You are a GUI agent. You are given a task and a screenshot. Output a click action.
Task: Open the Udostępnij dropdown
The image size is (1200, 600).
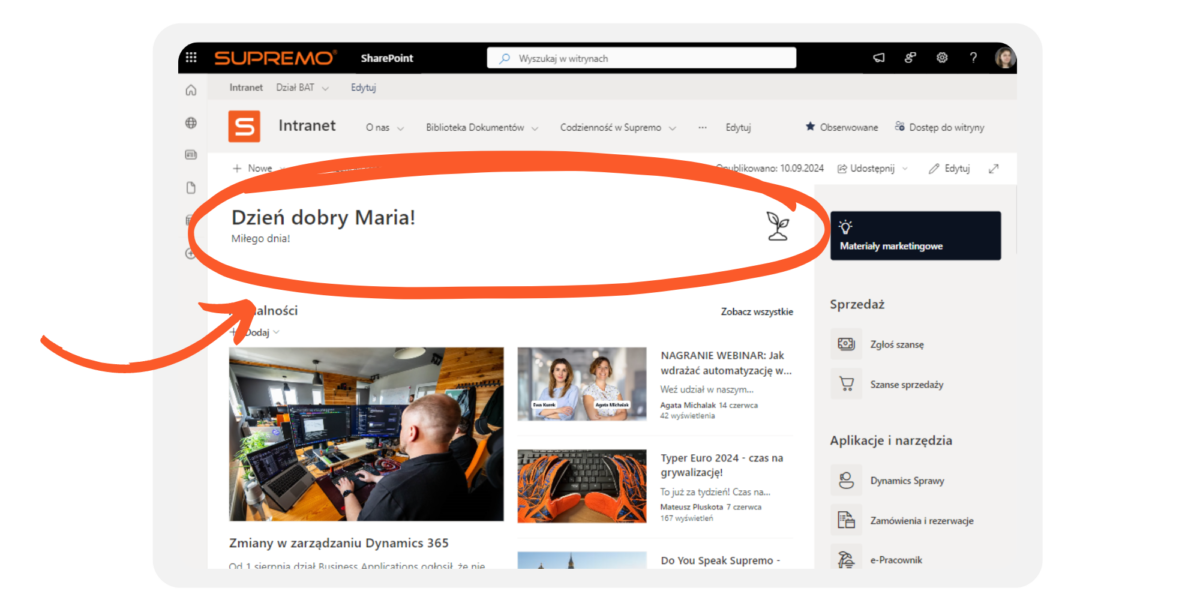click(x=873, y=169)
